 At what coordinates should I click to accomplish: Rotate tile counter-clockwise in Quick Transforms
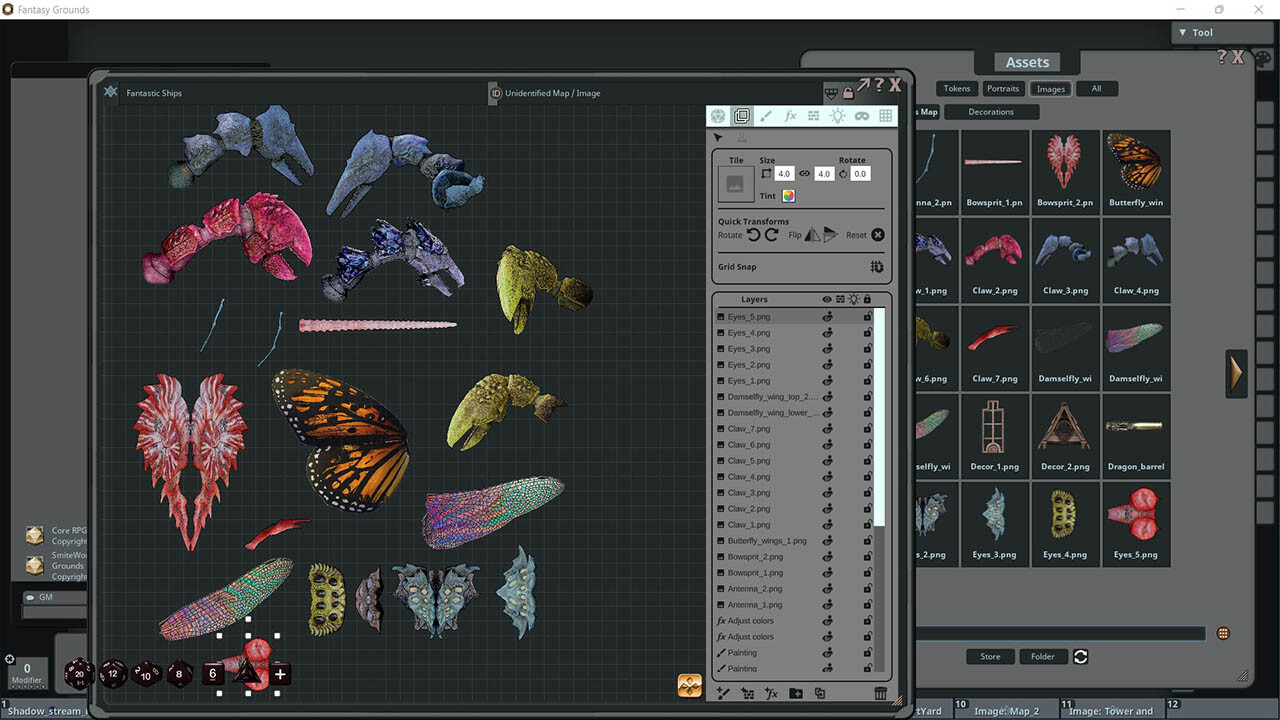point(754,235)
